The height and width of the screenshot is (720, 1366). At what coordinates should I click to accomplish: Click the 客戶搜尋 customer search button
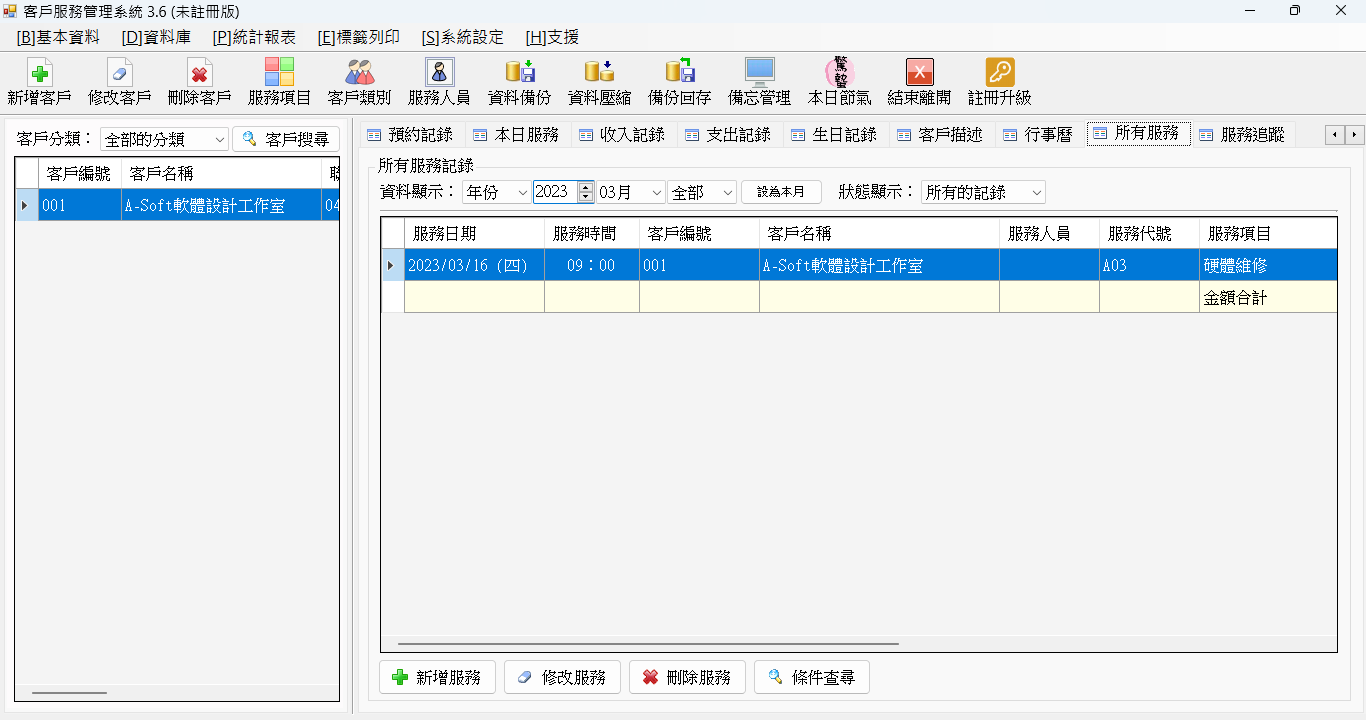click(286, 139)
